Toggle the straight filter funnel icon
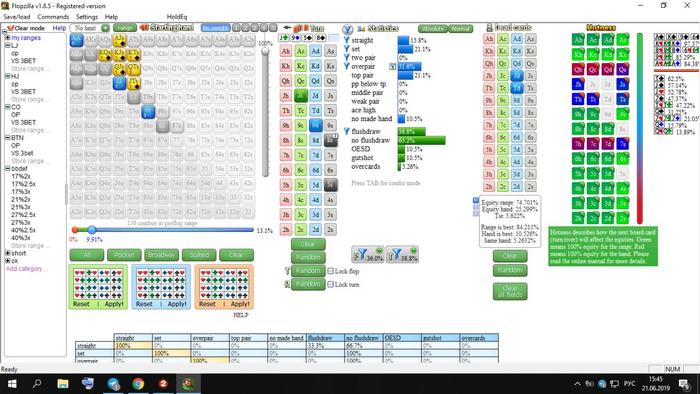The height and width of the screenshot is (394, 700). tap(346, 40)
